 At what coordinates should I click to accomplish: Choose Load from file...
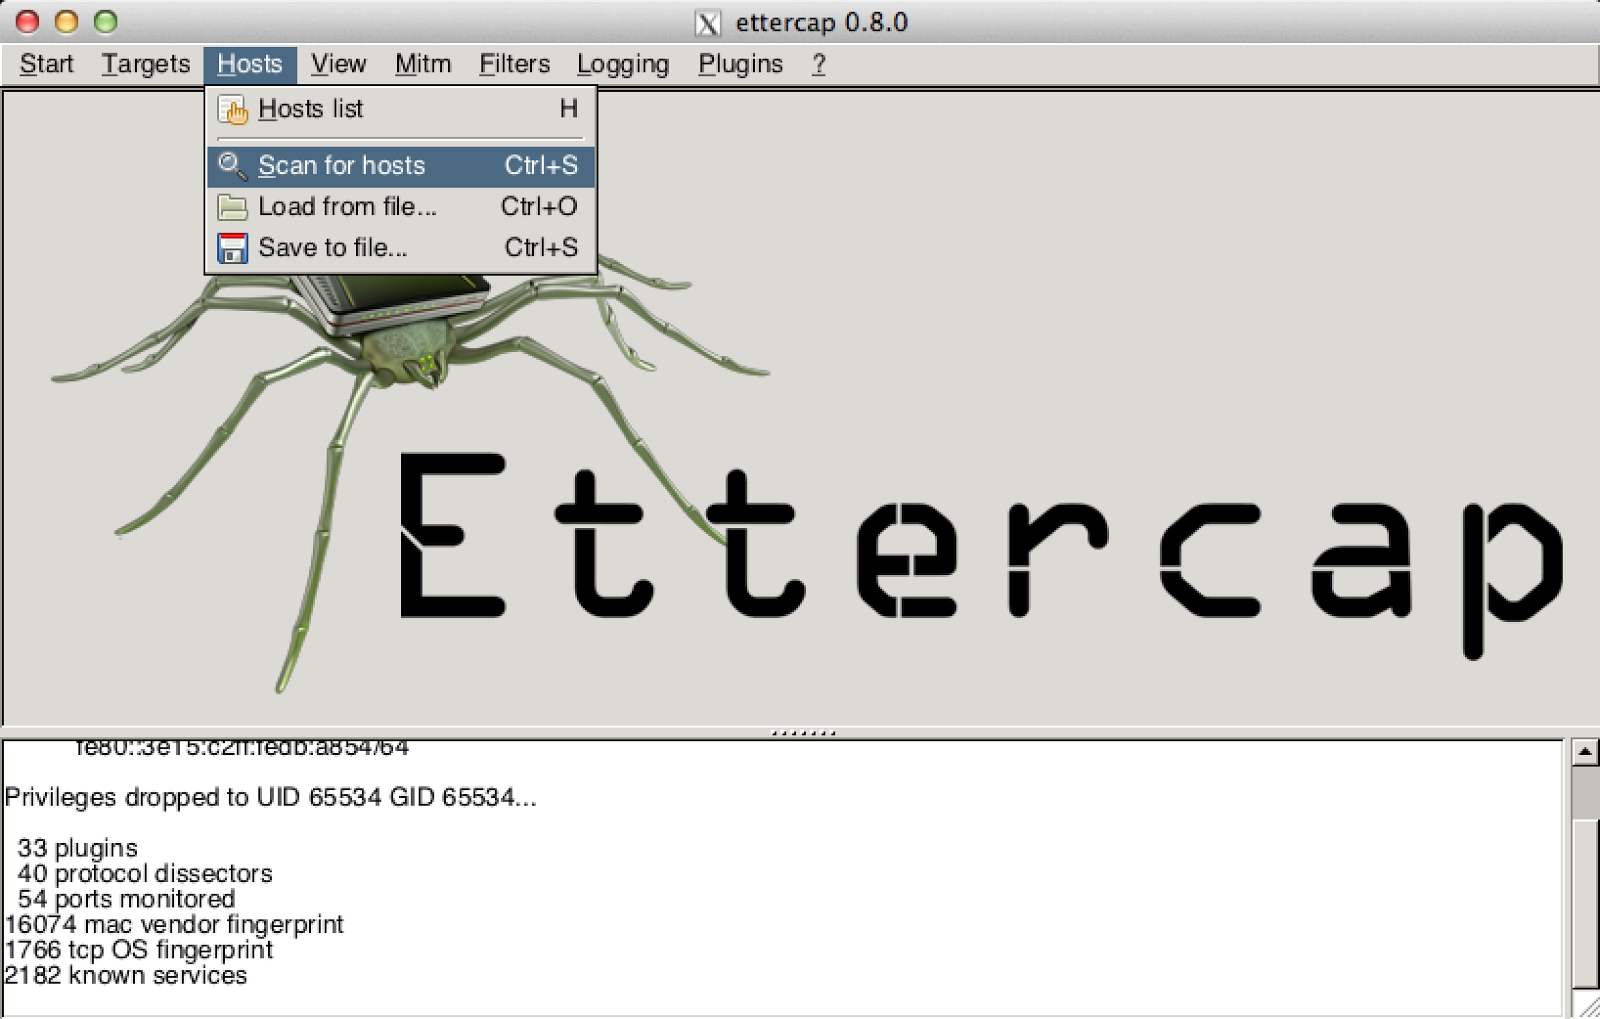(x=400, y=207)
